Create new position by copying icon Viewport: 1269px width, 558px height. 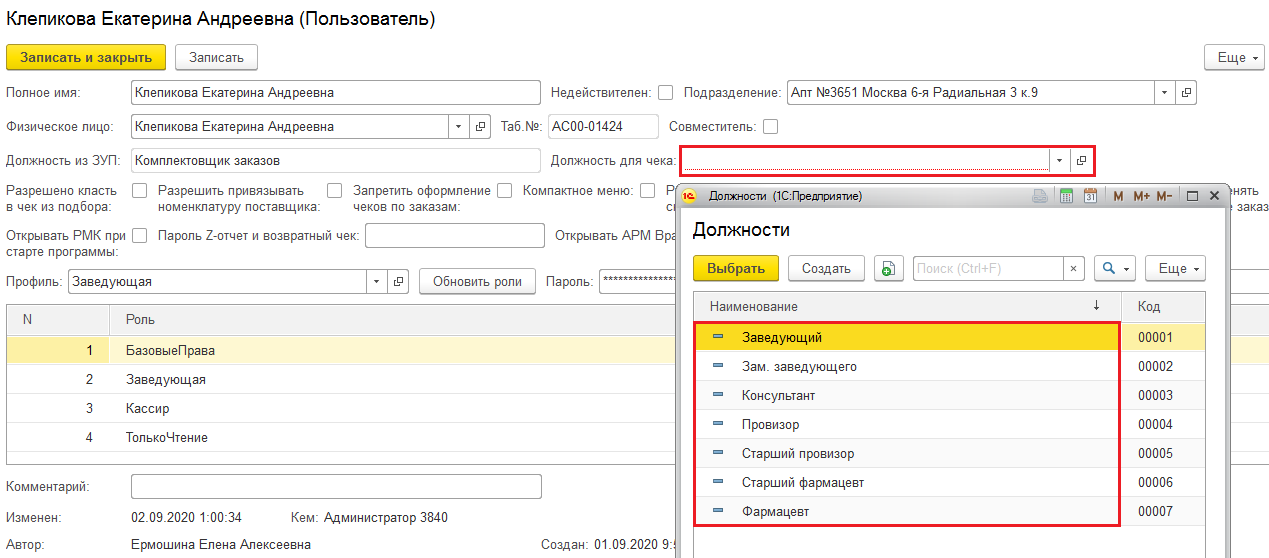[888, 268]
